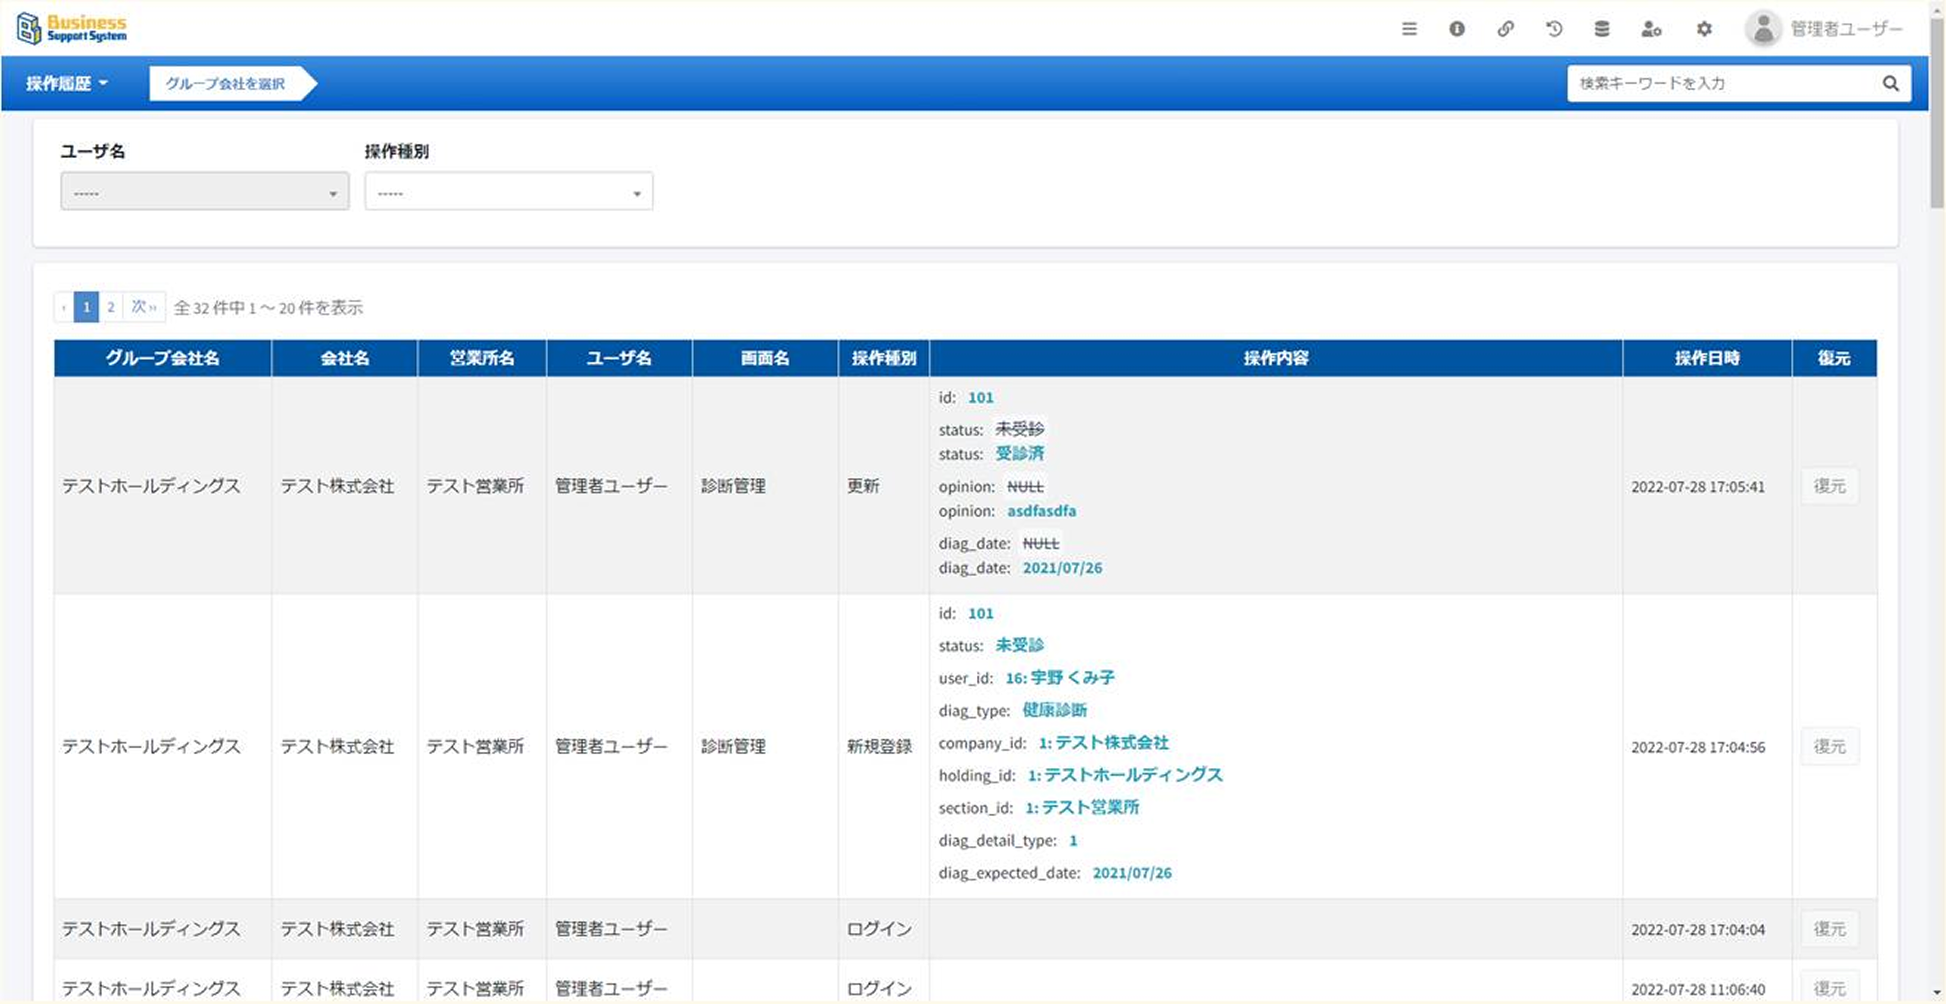This screenshot has width=1946, height=1004.
Task: Open the 操作履歴 dropdown menu
Action: coord(67,83)
